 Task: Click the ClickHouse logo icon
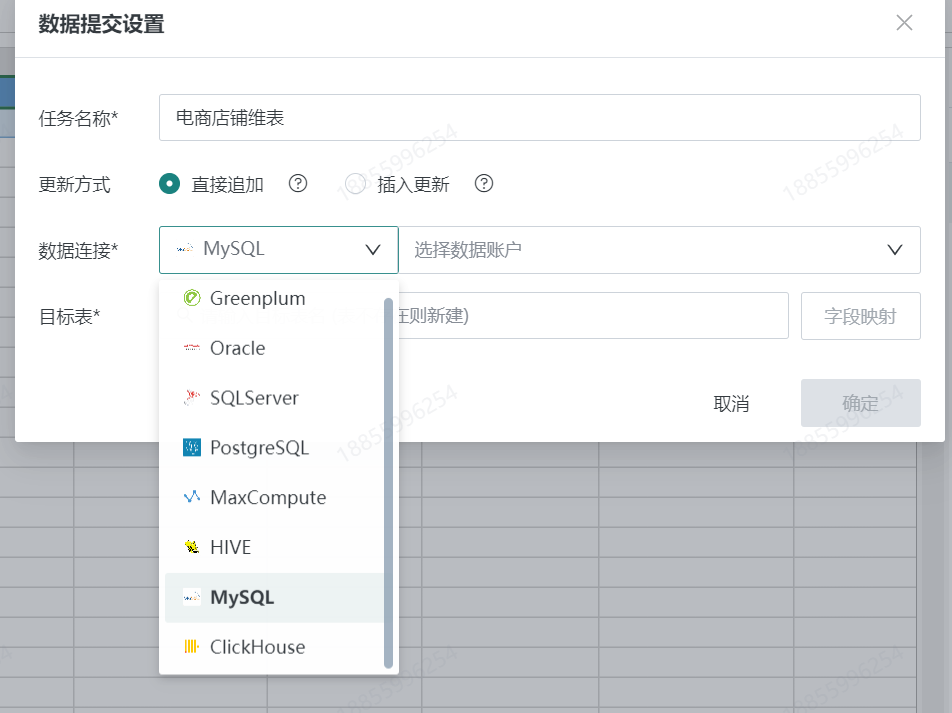coord(192,647)
